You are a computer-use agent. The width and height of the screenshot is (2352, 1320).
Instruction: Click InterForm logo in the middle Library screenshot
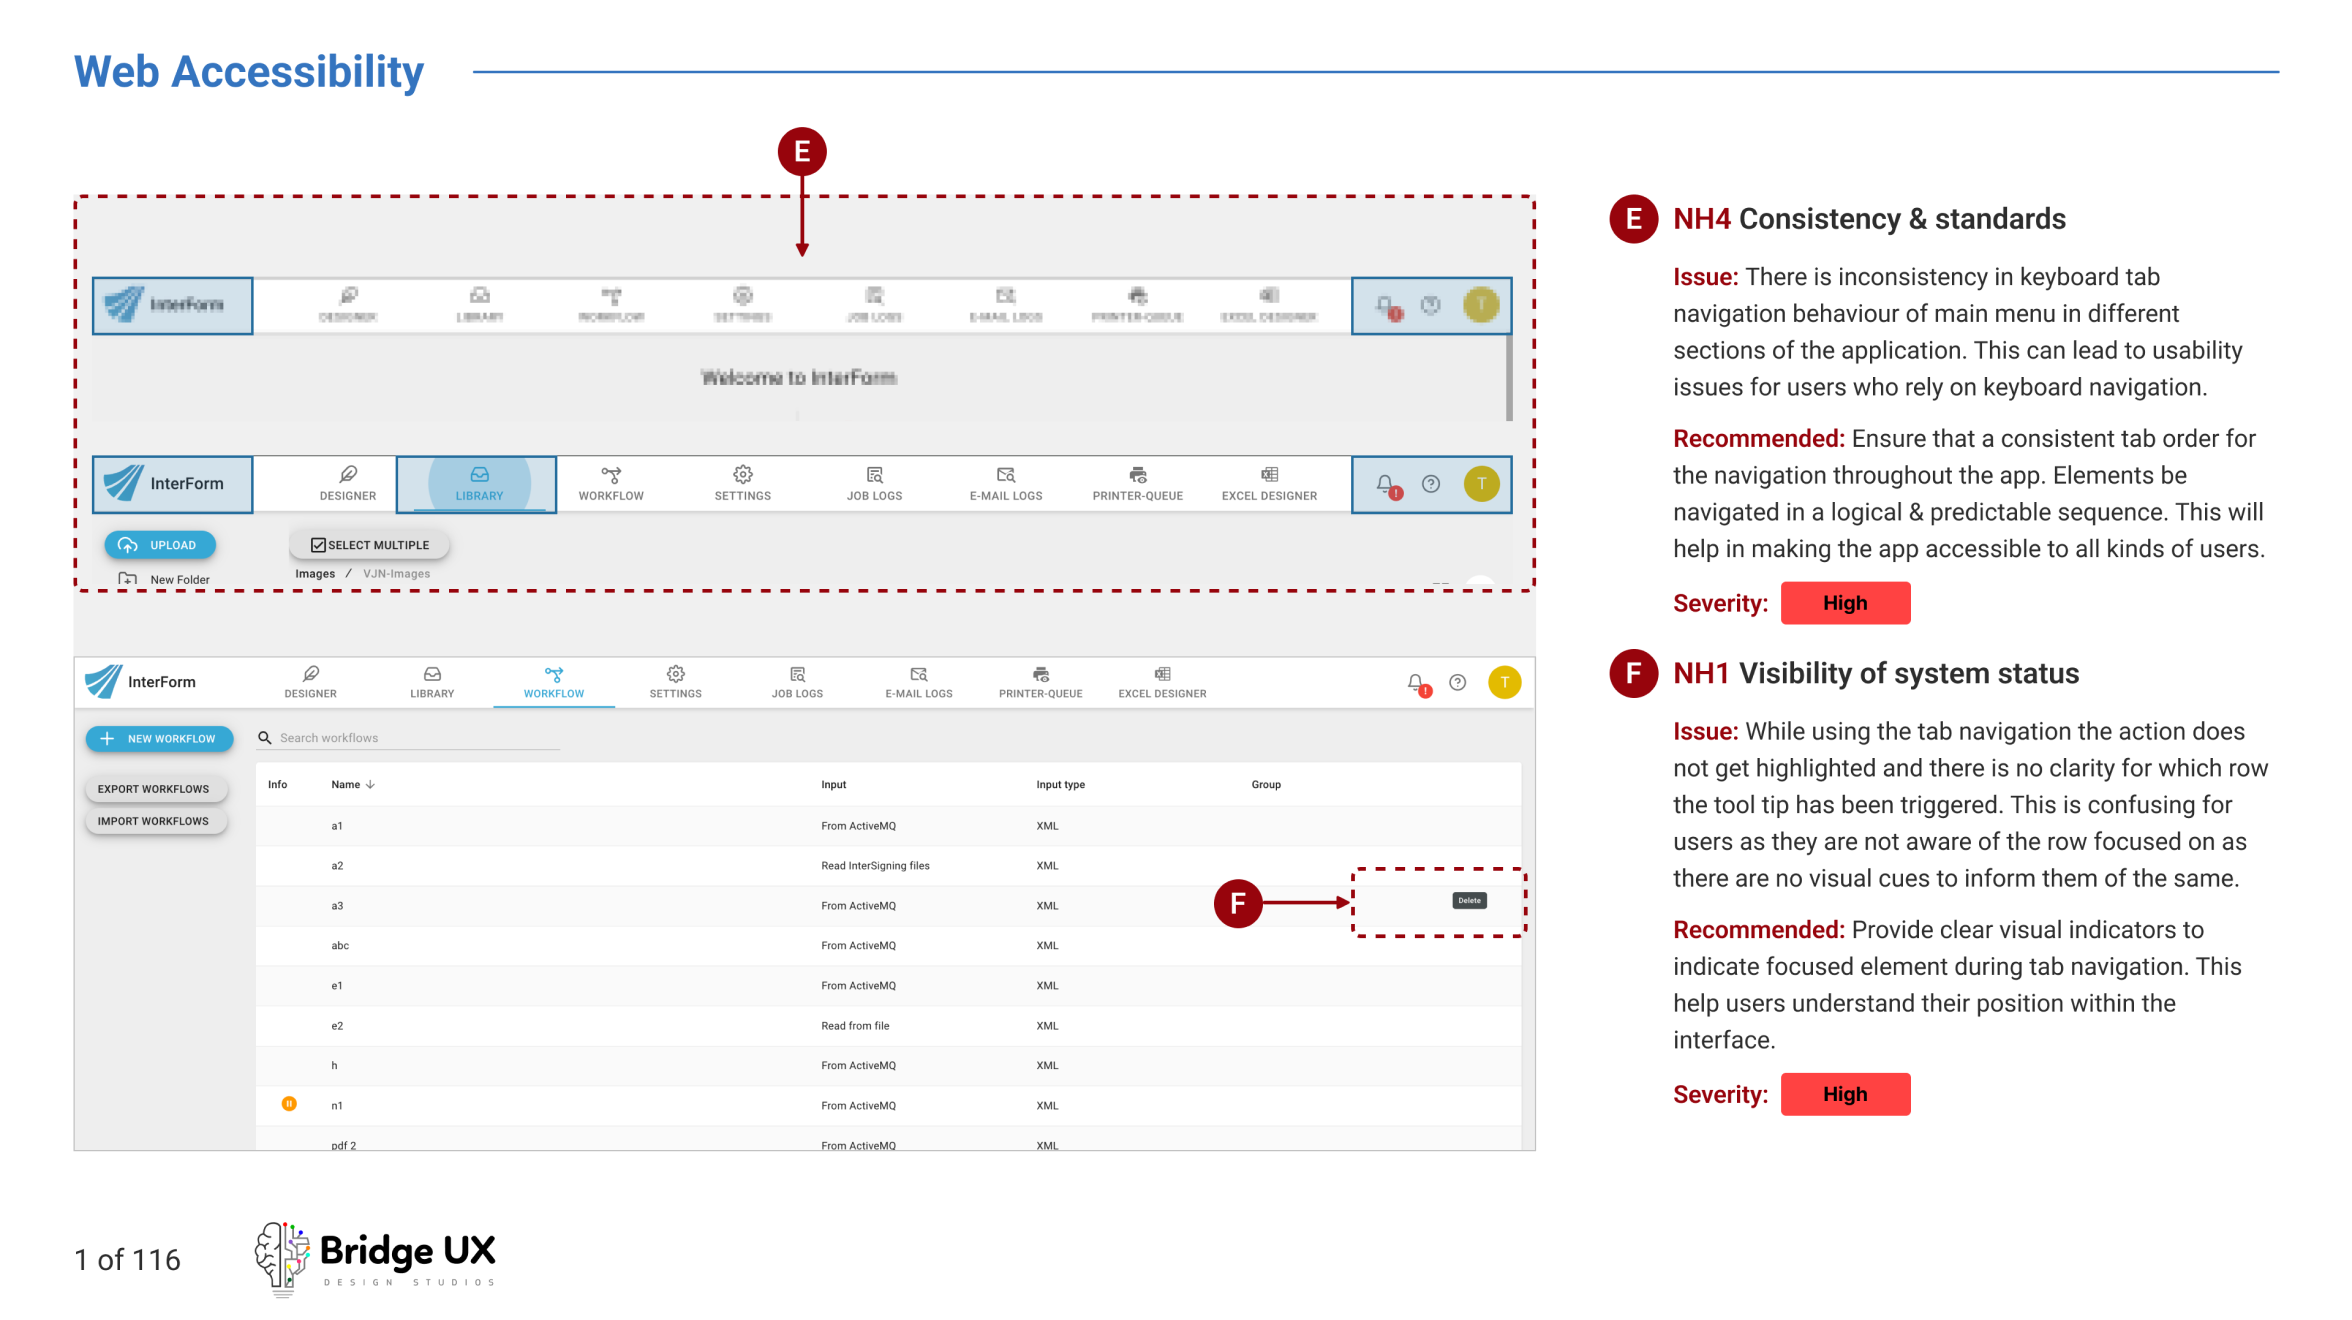[173, 484]
